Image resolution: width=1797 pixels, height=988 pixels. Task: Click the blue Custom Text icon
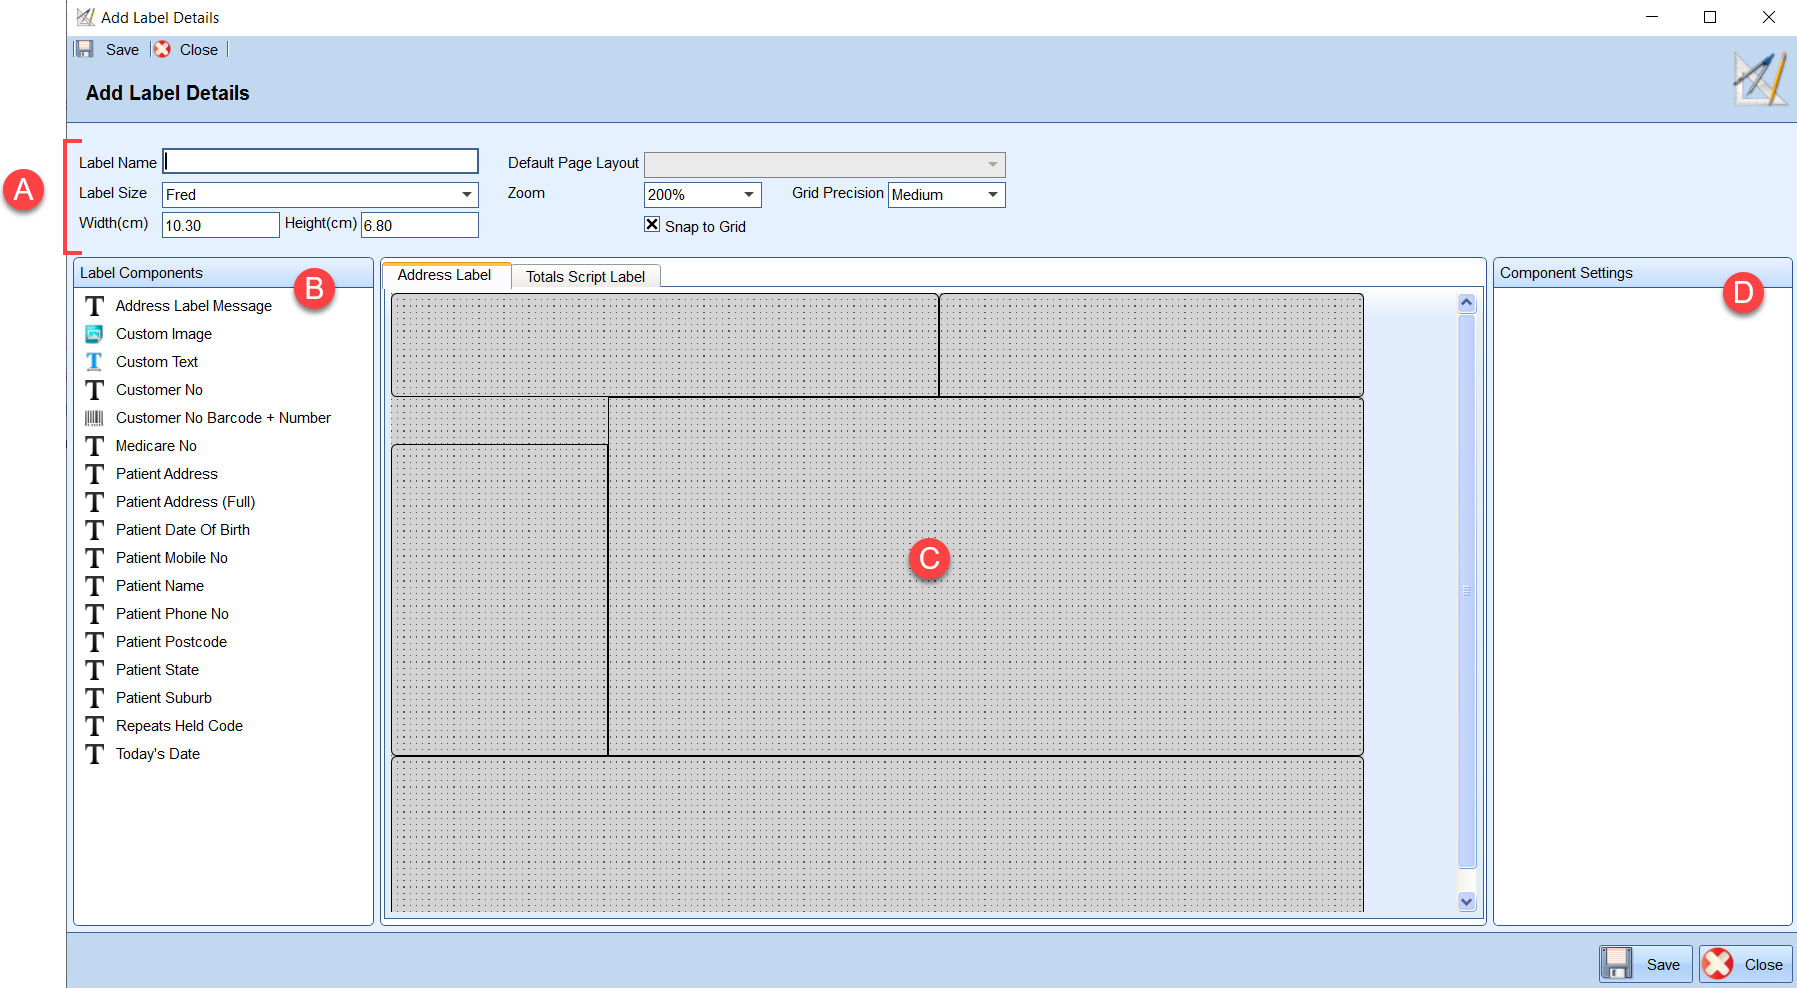[94, 362]
